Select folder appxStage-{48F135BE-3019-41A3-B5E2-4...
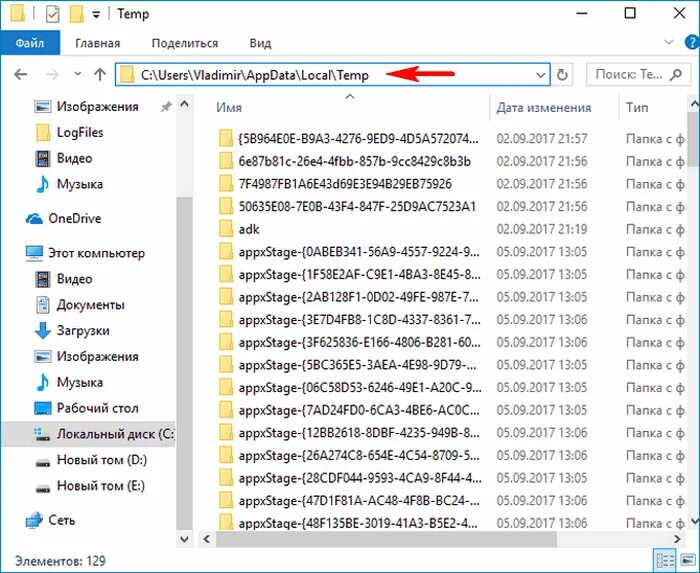The image size is (700, 573). 347,523
